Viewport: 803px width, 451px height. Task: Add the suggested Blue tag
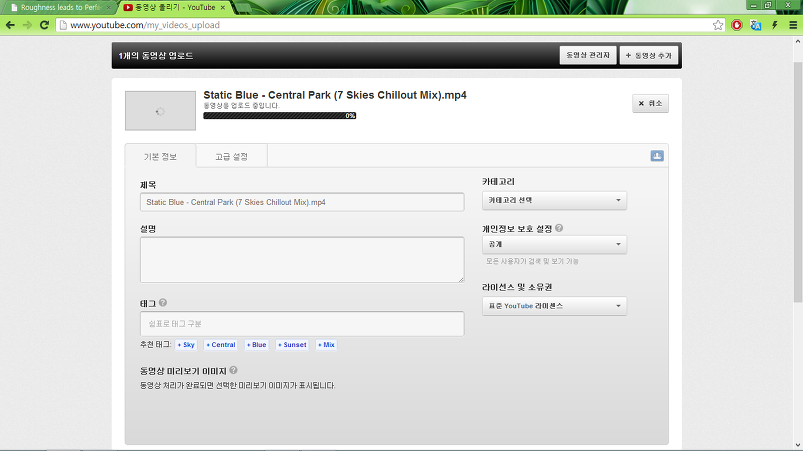(x=257, y=345)
